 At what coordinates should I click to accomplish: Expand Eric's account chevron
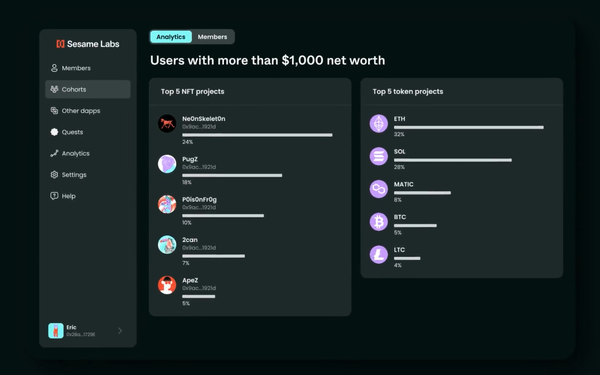click(x=120, y=331)
